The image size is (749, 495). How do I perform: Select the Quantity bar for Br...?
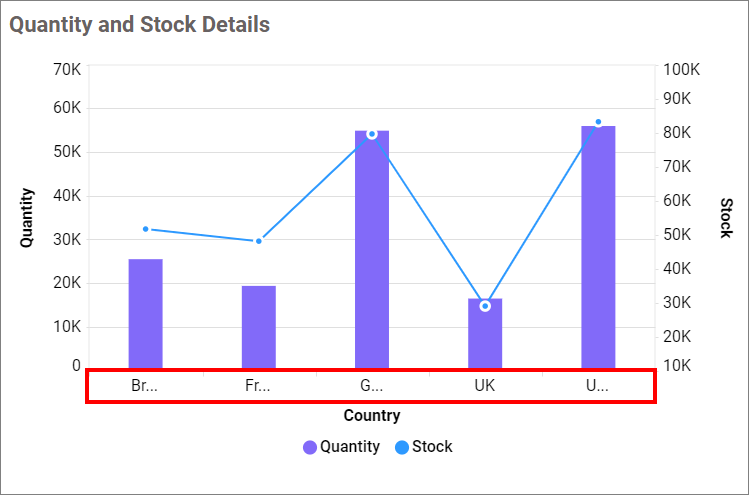click(145, 313)
